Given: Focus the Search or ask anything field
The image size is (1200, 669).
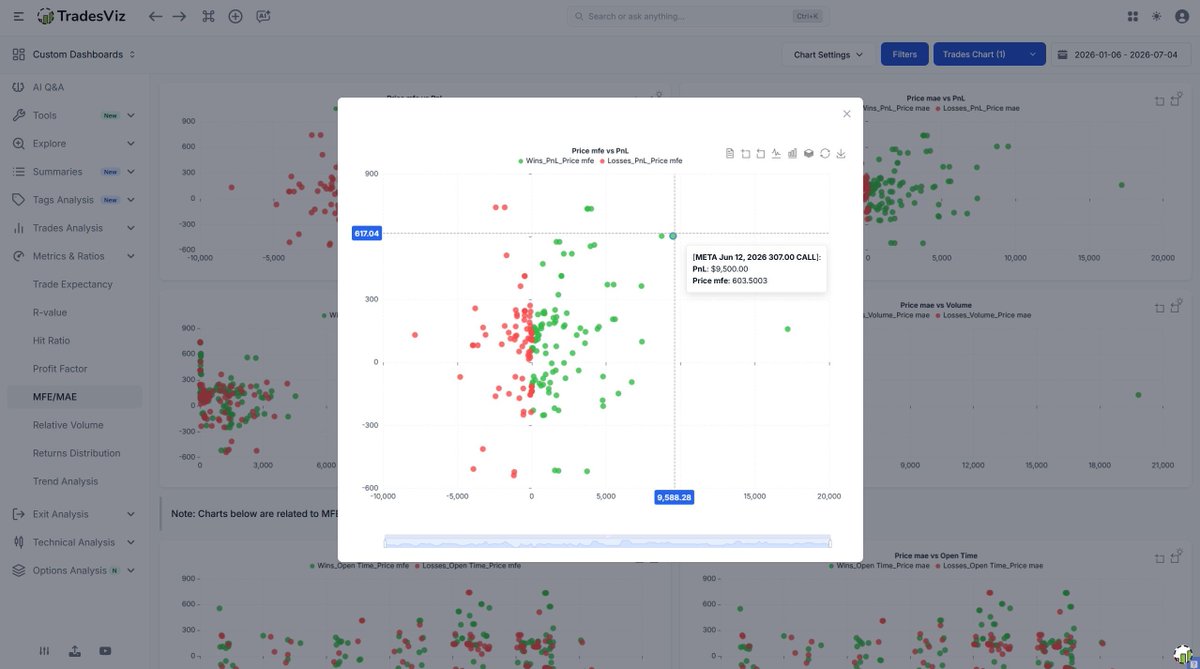Looking at the screenshot, I should [697, 16].
